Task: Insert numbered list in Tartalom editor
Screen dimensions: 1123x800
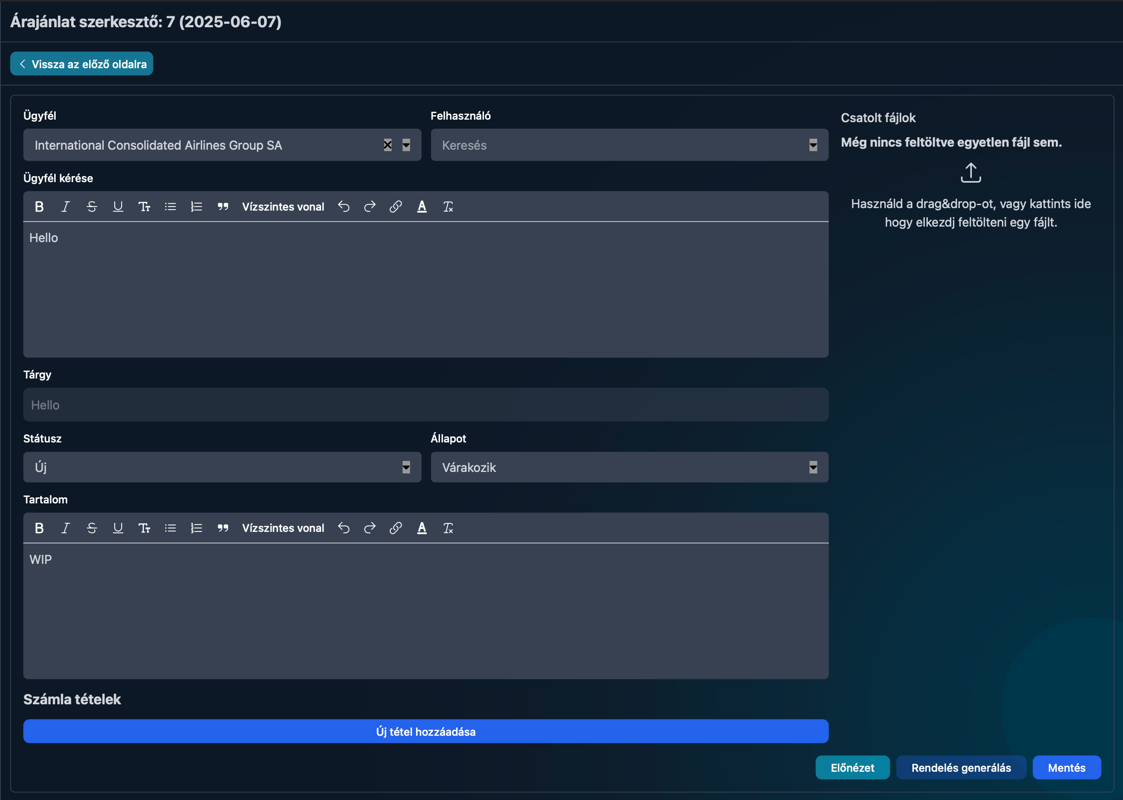Action: click(197, 528)
